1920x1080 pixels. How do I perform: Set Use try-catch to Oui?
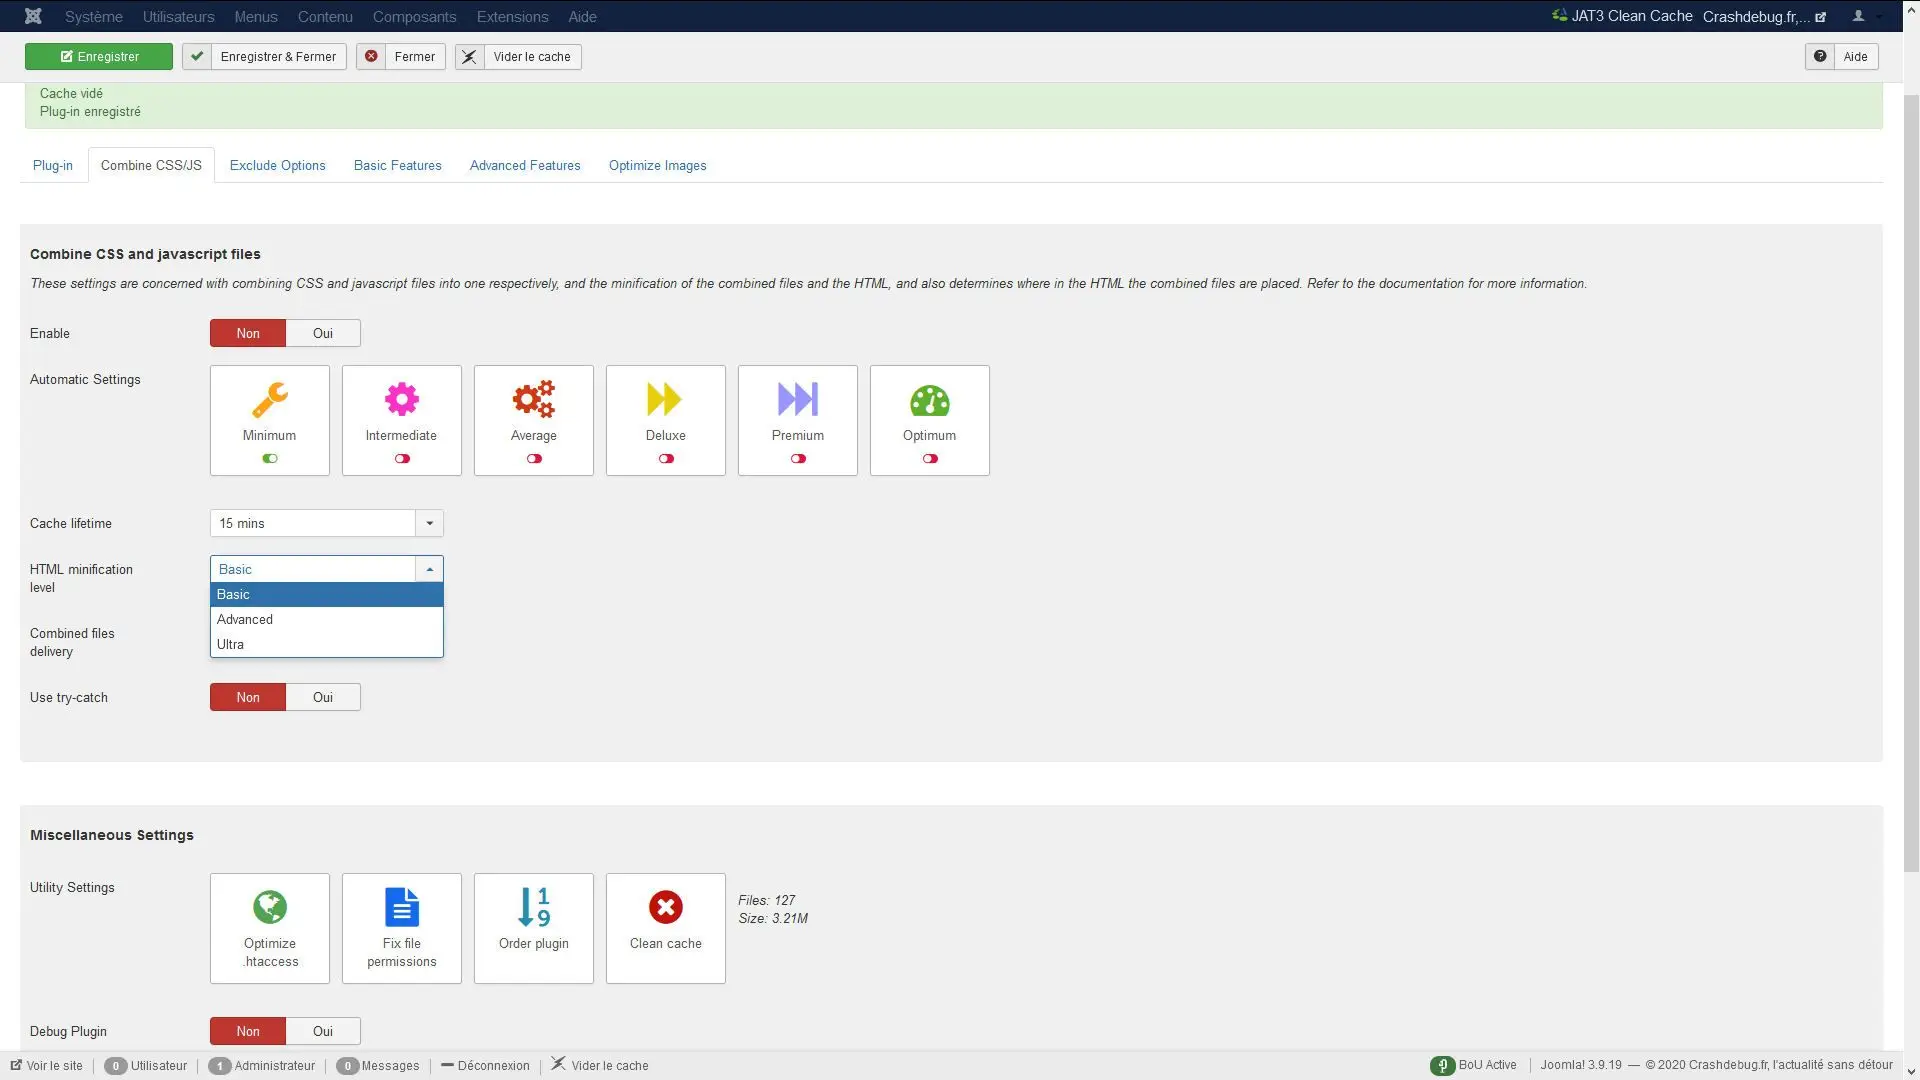click(323, 697)
